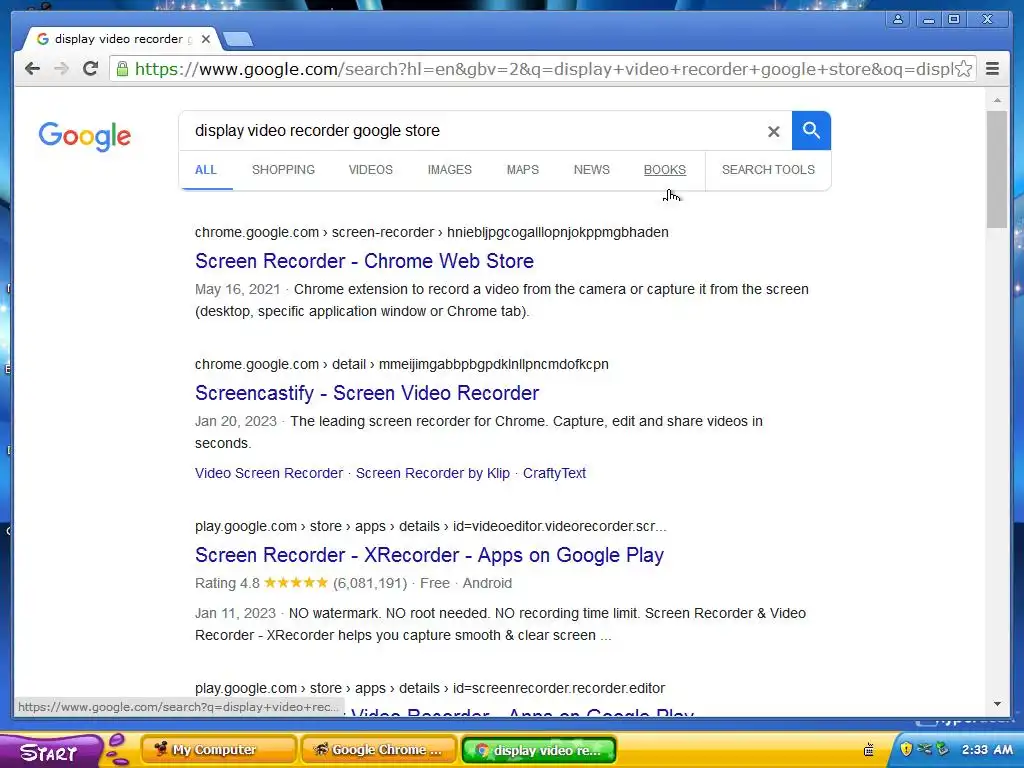Open Screencastify - Screen Video Recorder result
Viewport: 1024px width, 768px height.
tap(367, 393)
